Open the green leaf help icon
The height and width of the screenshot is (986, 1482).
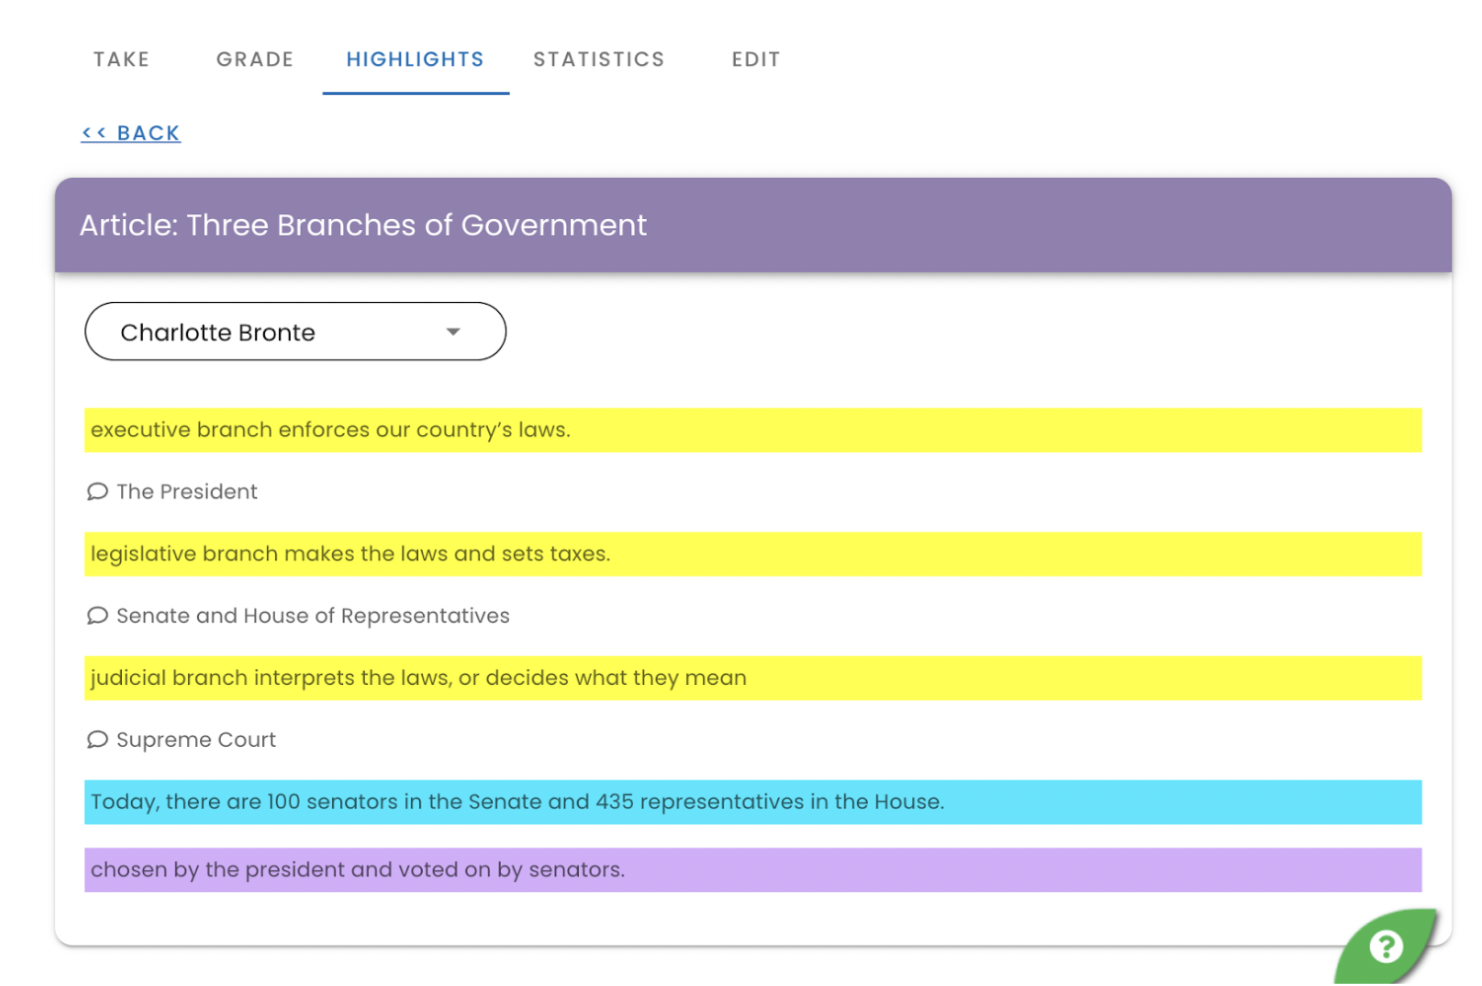1386,946
